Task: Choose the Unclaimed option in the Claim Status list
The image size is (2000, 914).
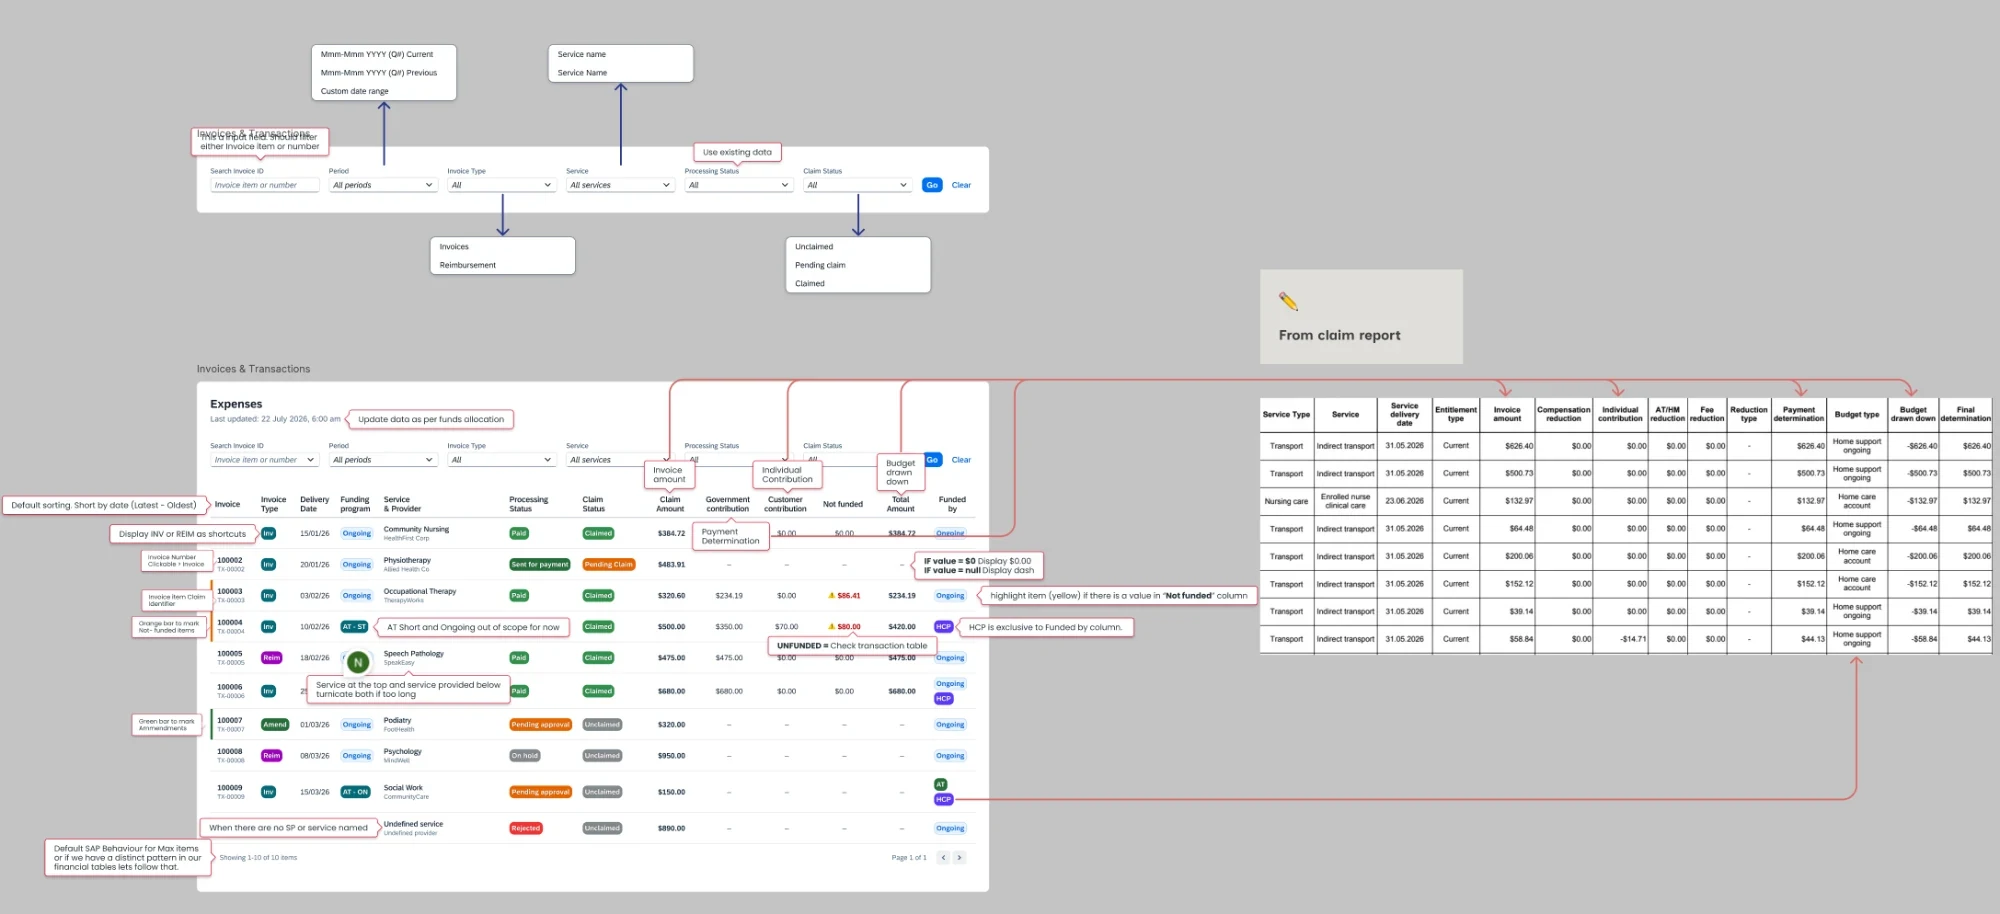Action: pos(814,246)
